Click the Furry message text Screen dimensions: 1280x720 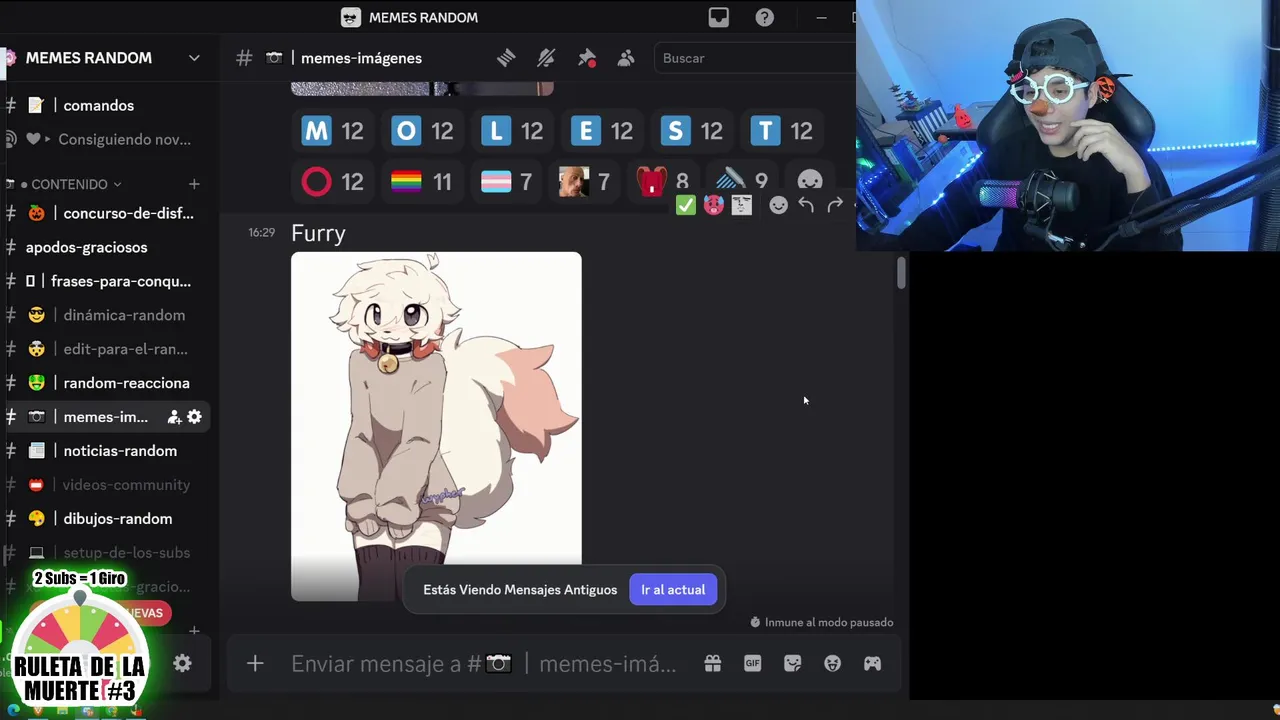318,233
